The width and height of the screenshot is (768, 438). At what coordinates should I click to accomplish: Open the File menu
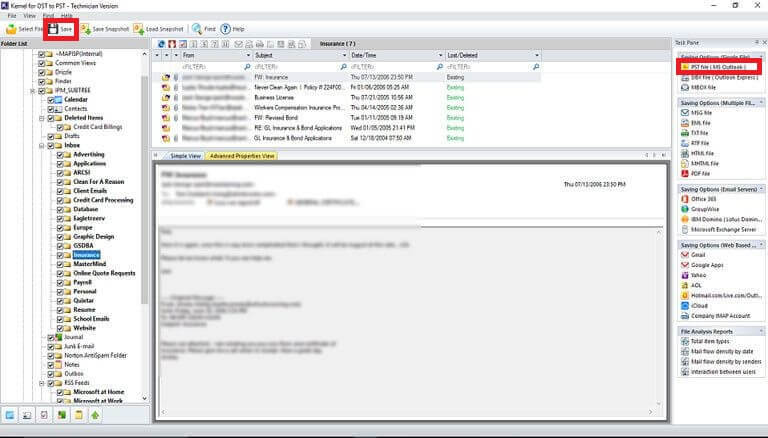tap(12, 16)
